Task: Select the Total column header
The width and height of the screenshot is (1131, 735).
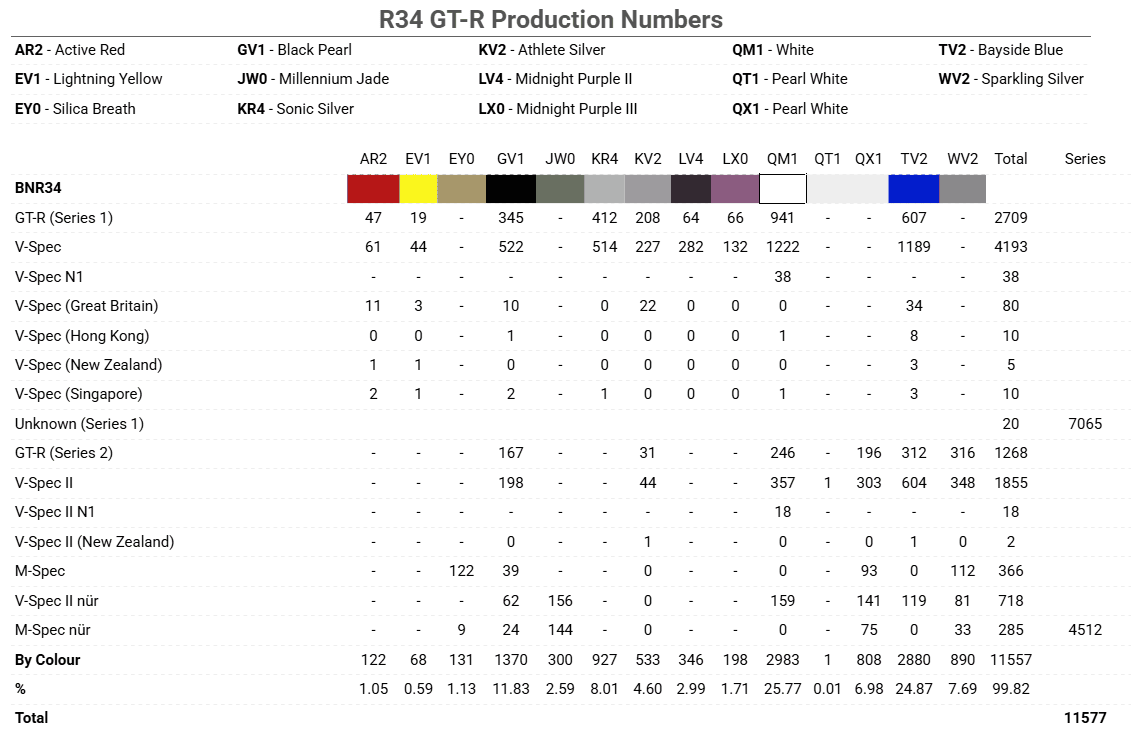Action: tap(1010, 159)
